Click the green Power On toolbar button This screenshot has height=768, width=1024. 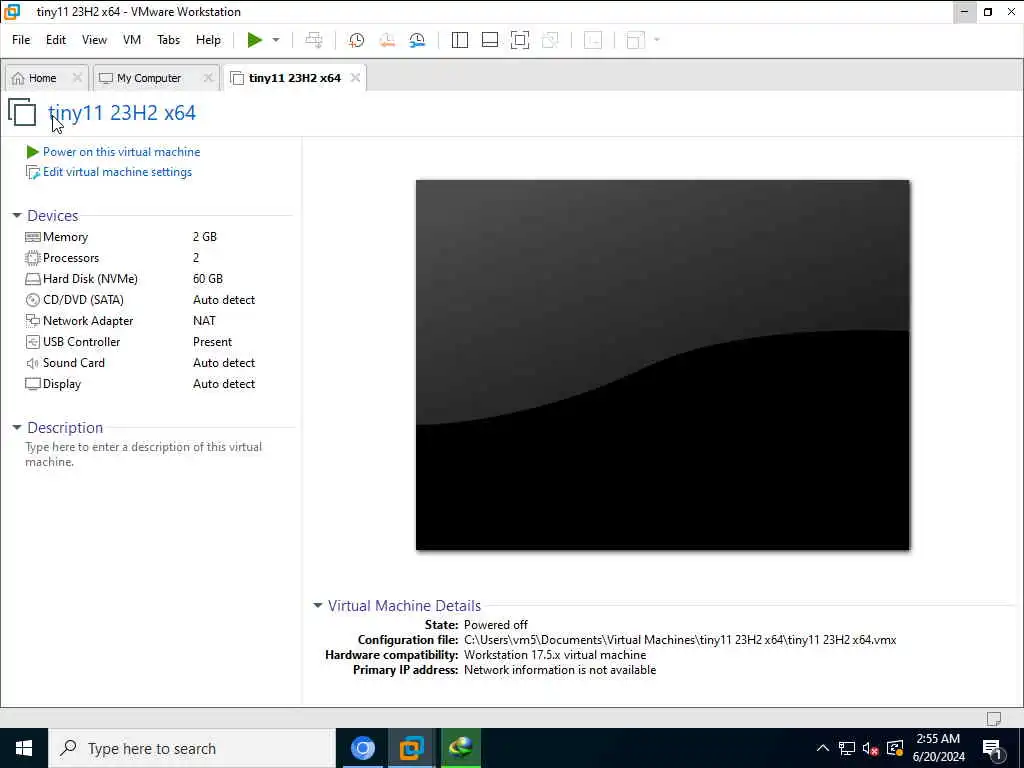(x=255, y=40)
